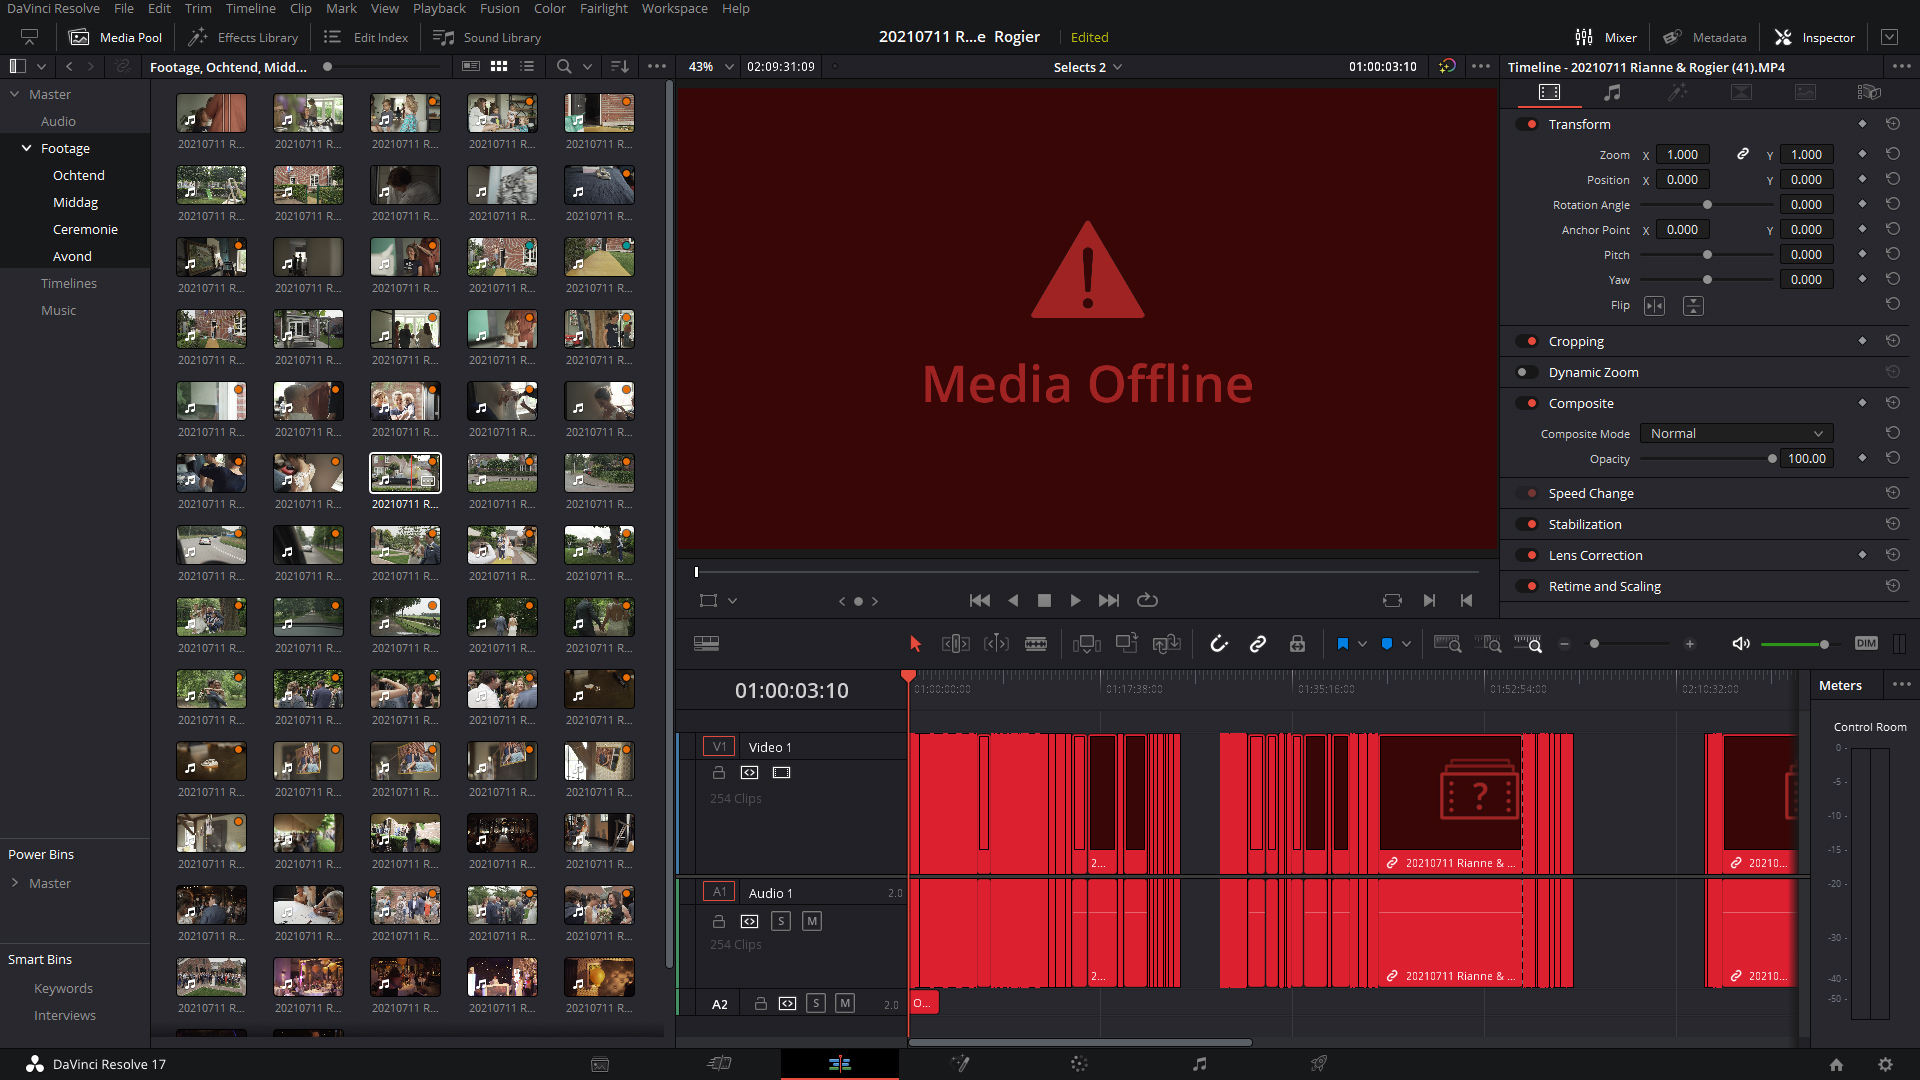Open the Composite Mode dropdown
This screenshot has height=1080, width=1920.
(x=1736, y=434)
